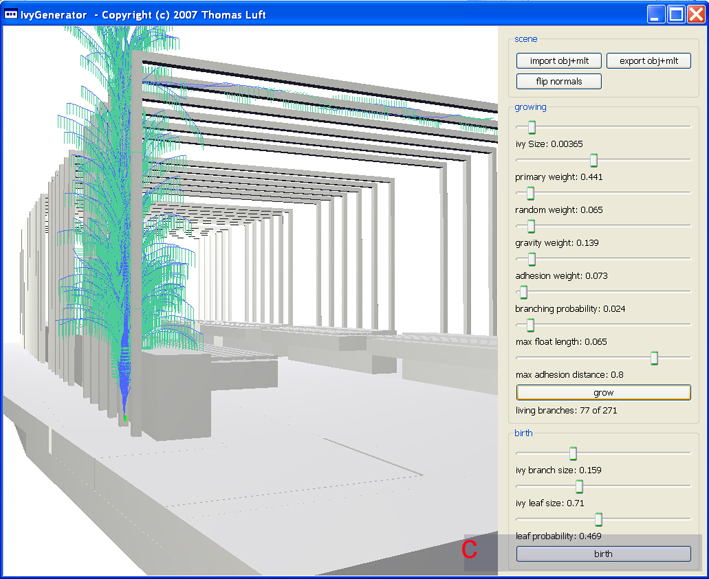The image size is (709, 579).
Task: Click the birth button
Action: pyautogui.click(x=603, y=553)
